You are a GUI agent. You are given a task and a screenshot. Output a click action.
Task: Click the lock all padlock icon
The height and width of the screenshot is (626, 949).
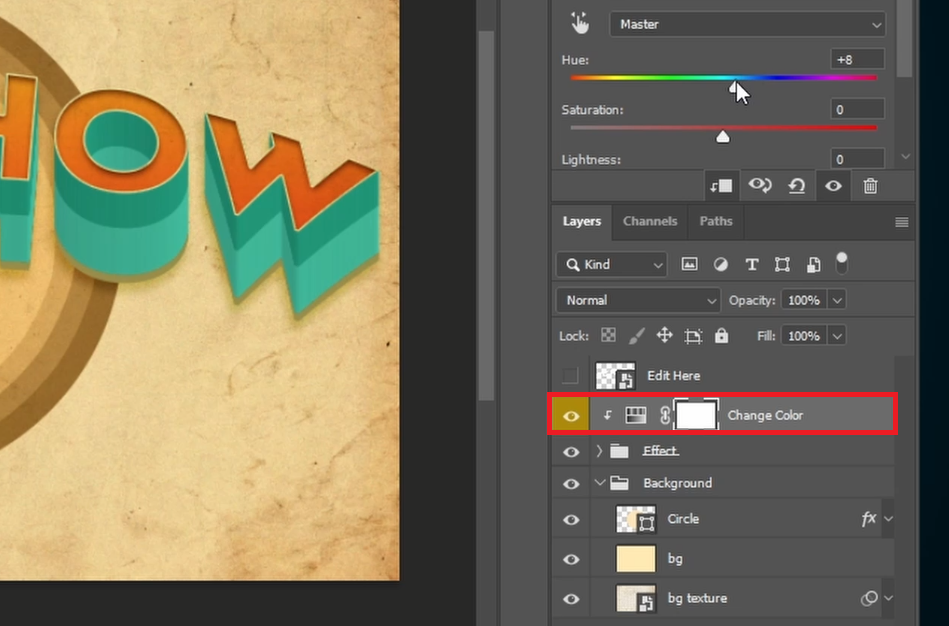(722, 336)
